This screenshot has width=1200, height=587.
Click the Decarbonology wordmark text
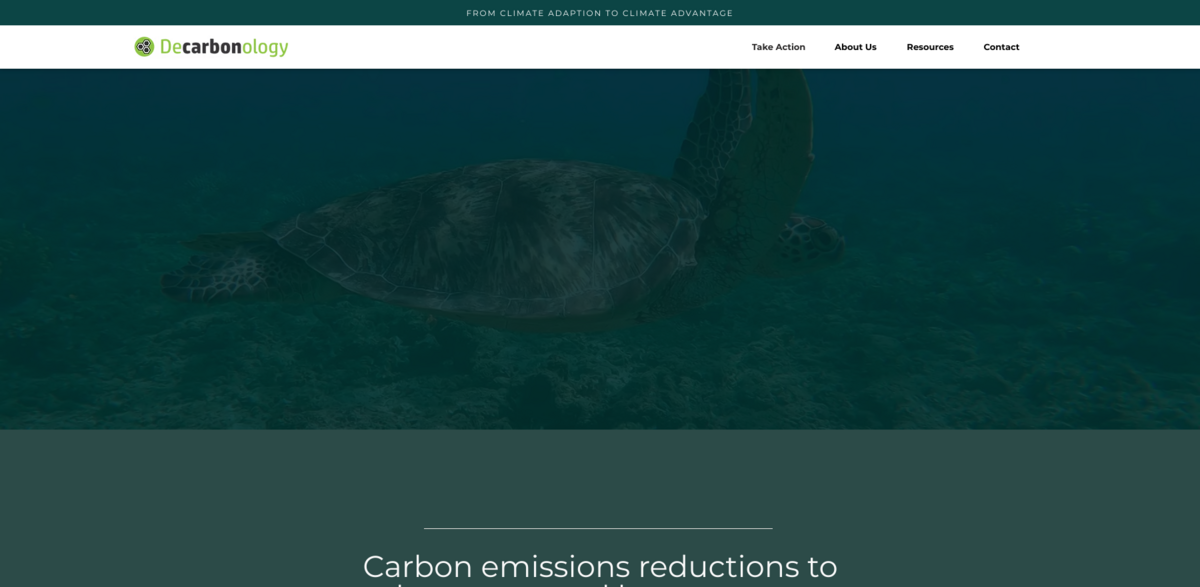(224, 45)
